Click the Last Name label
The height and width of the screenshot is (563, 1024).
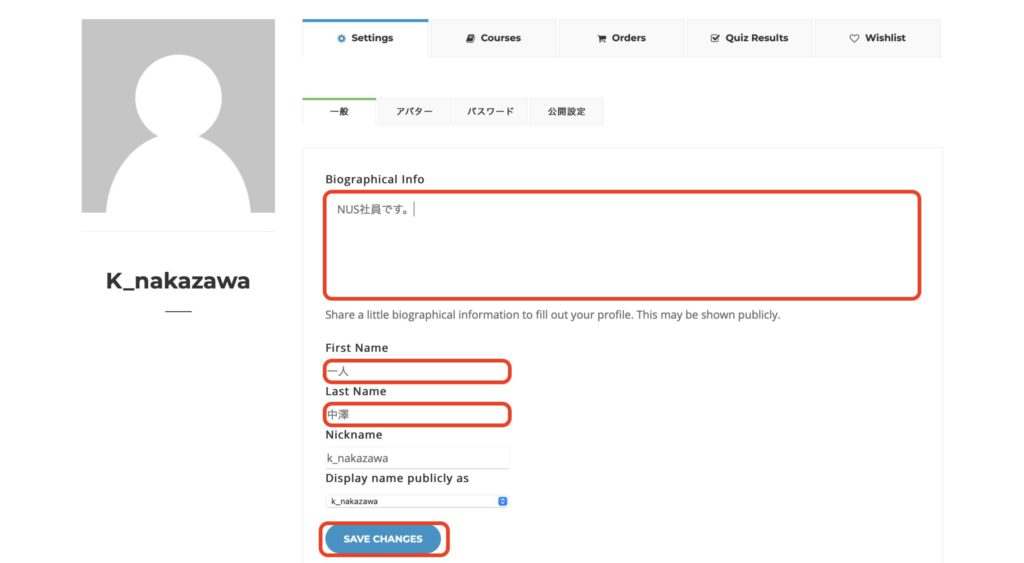pos(356,391)
